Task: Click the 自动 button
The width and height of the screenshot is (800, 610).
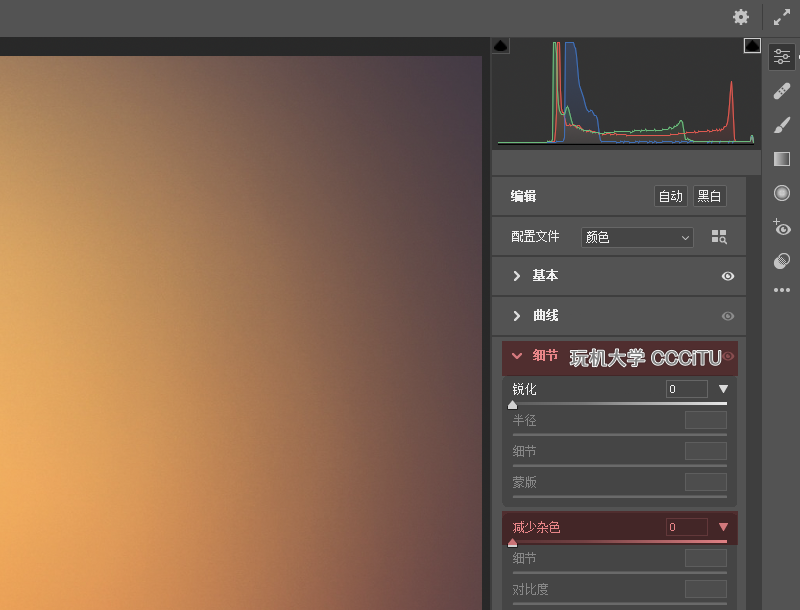Action: [x=670, y=196]
